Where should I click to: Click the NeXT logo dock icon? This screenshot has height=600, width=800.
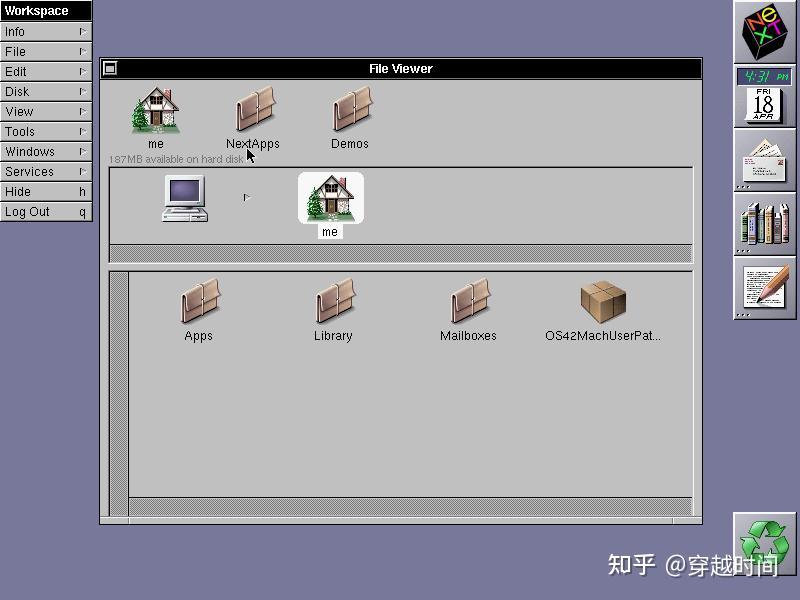[x=765, y=30]
